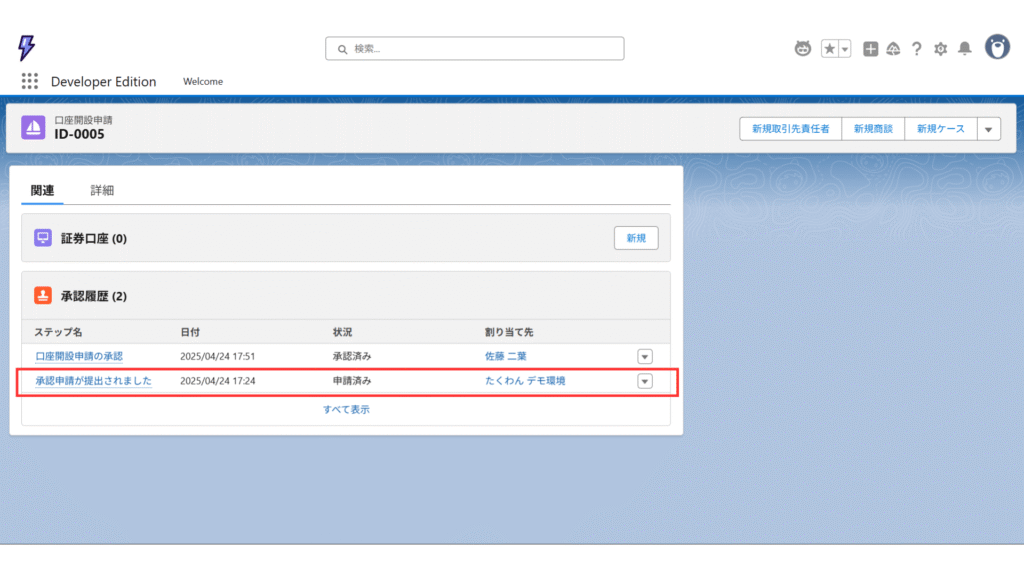Click the 証券口座 related list icon
Image resolution: width=1024 pixels, height=576 pixels.
point(43,238)
